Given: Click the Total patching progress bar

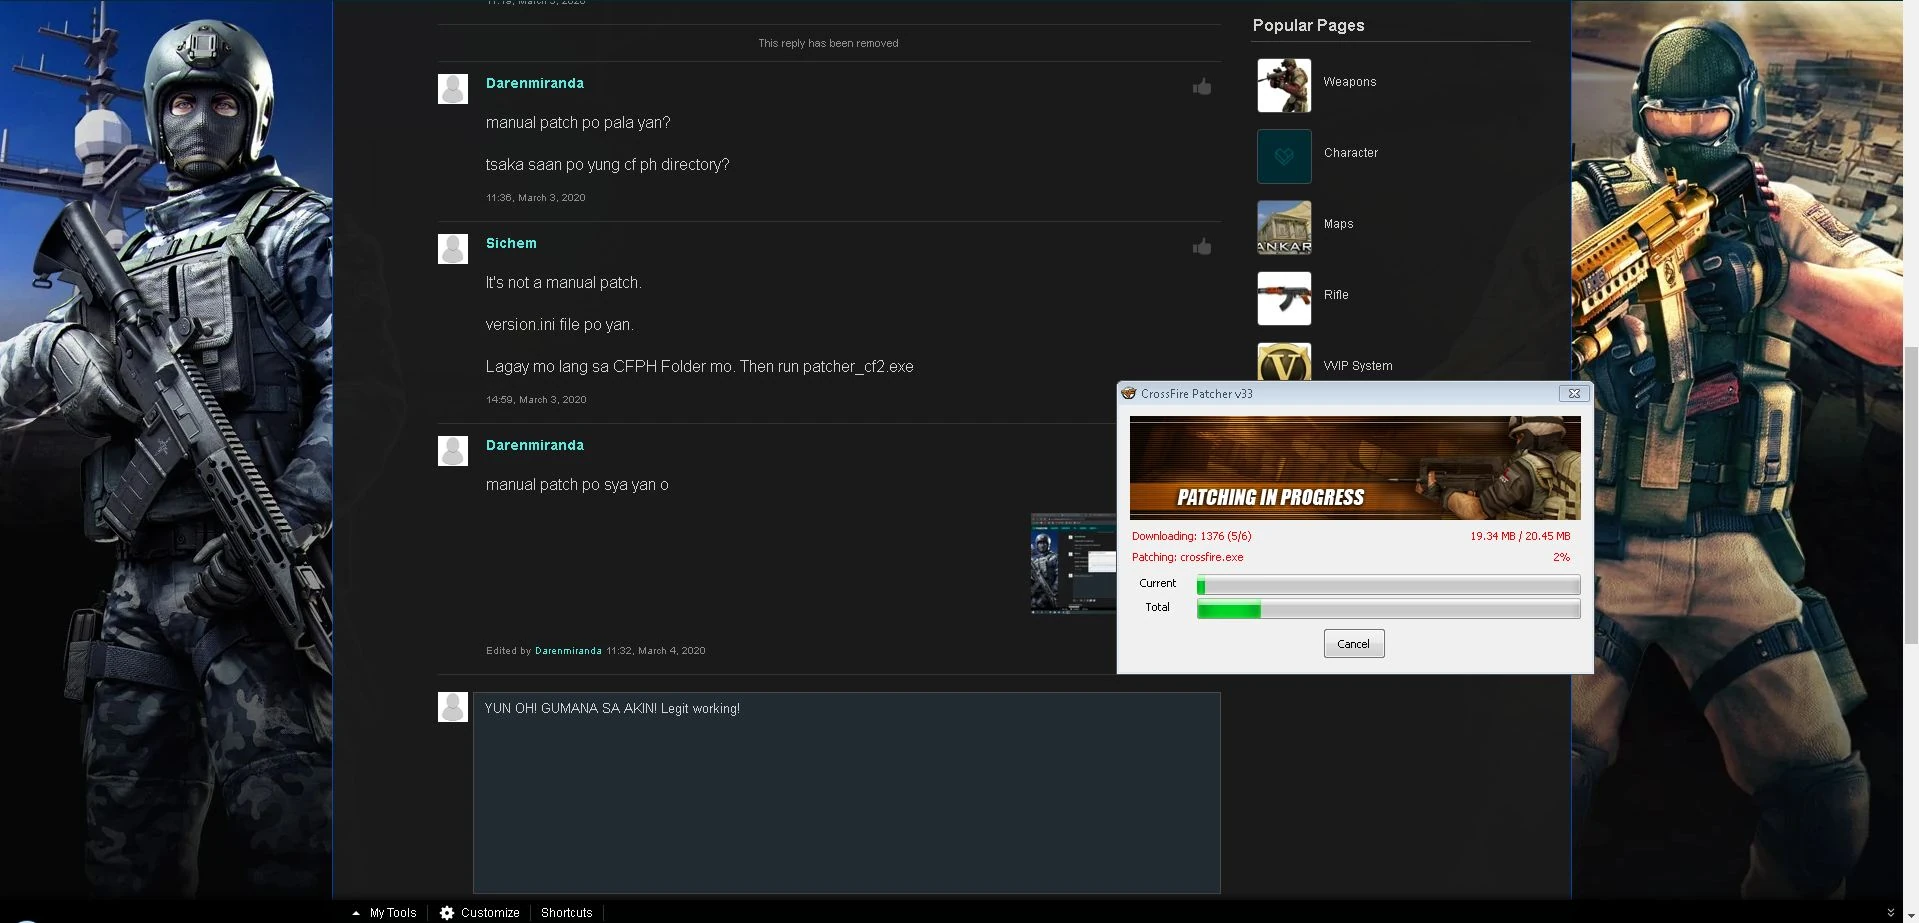Looking at the screenshot, I should point(1388,609).
